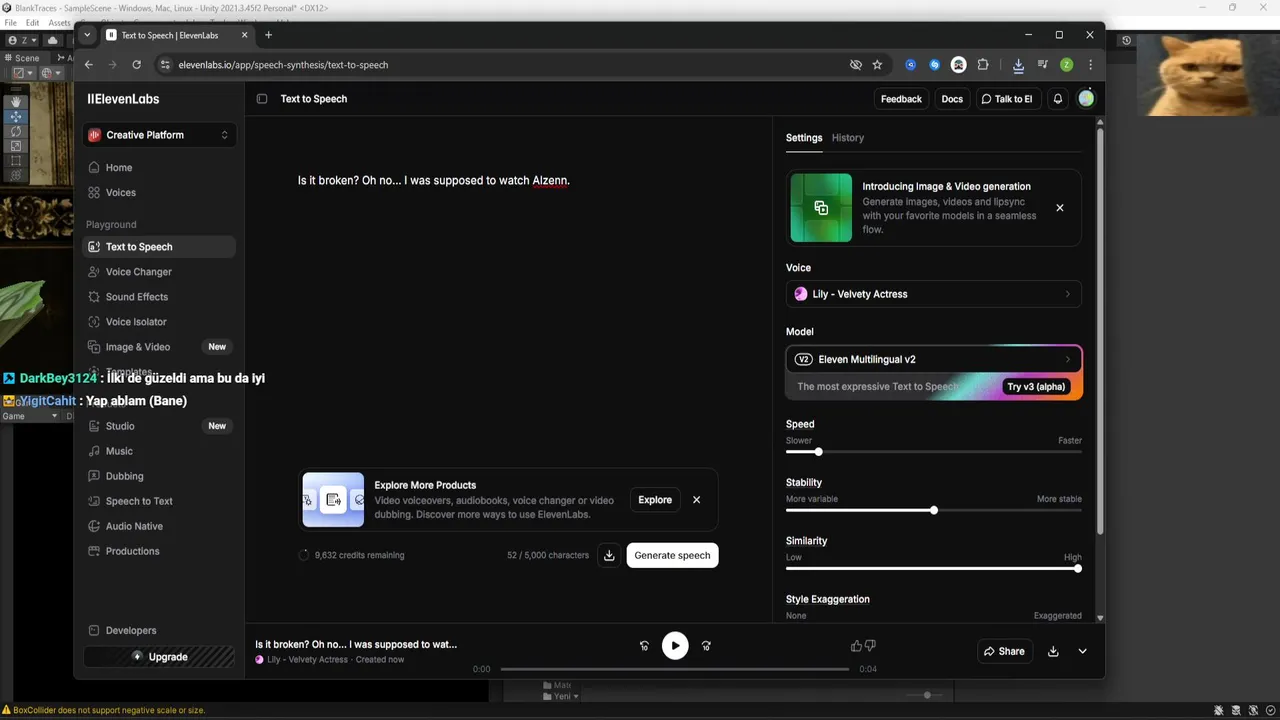Close the Text to Speech browser tab
The image size is (1280, 720).
(244, 35)
